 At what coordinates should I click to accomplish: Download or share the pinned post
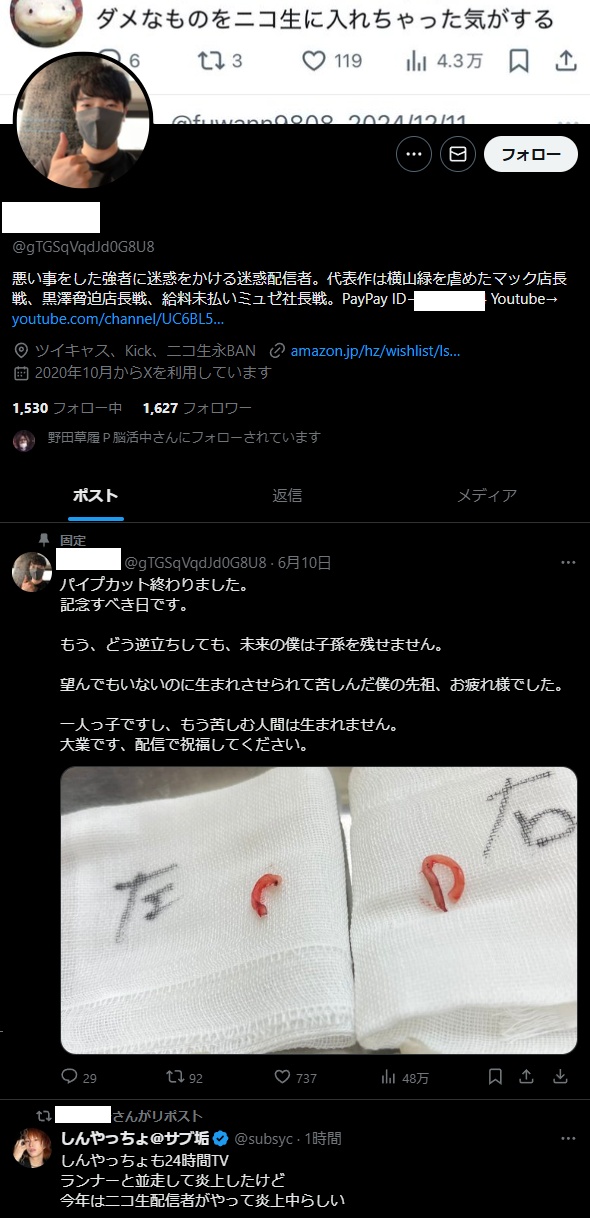pyautogui.click(x=561, y=1077)
